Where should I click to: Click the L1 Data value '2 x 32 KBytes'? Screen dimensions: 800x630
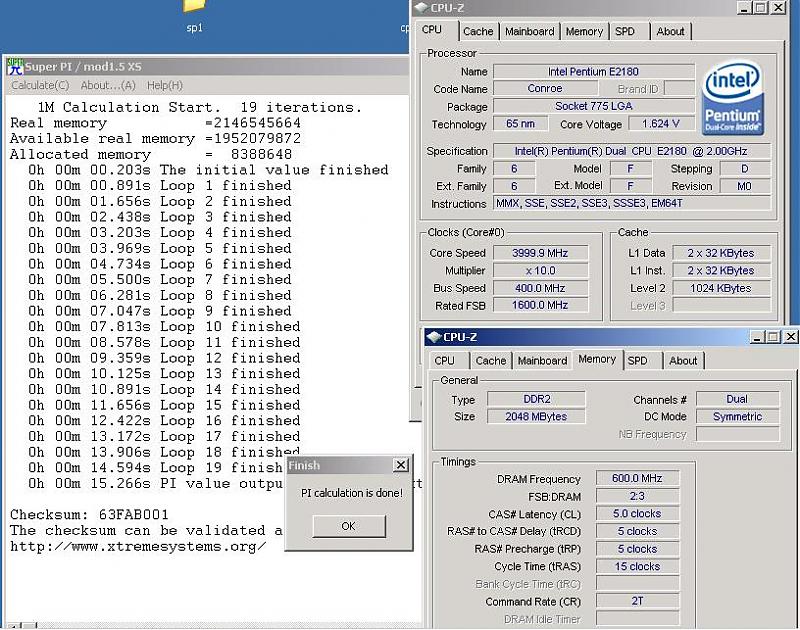(721, 253)
